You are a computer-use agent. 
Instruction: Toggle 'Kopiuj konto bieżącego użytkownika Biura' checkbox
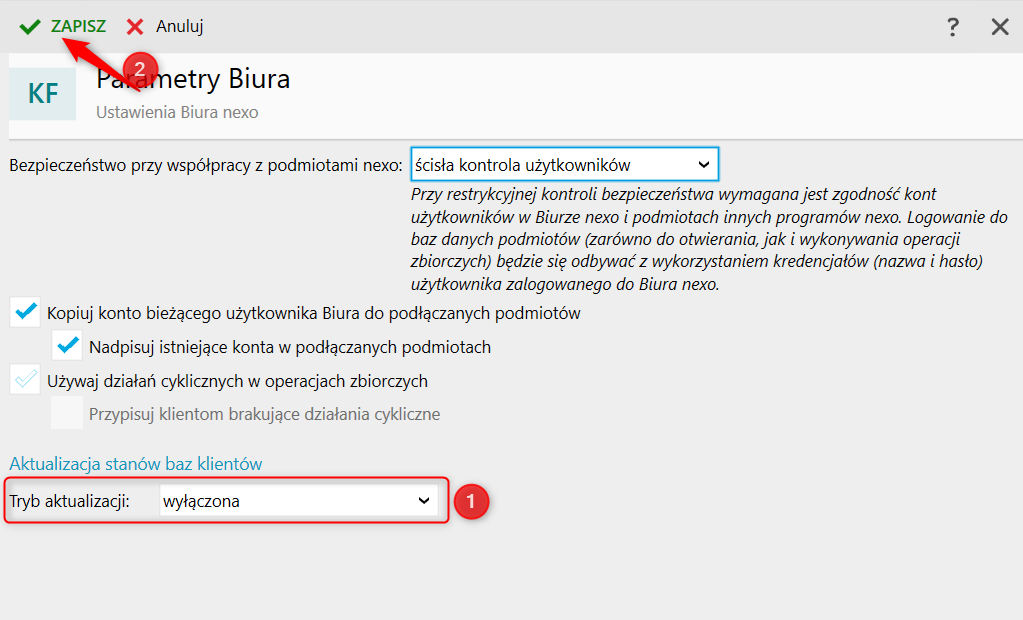(25, 312)
